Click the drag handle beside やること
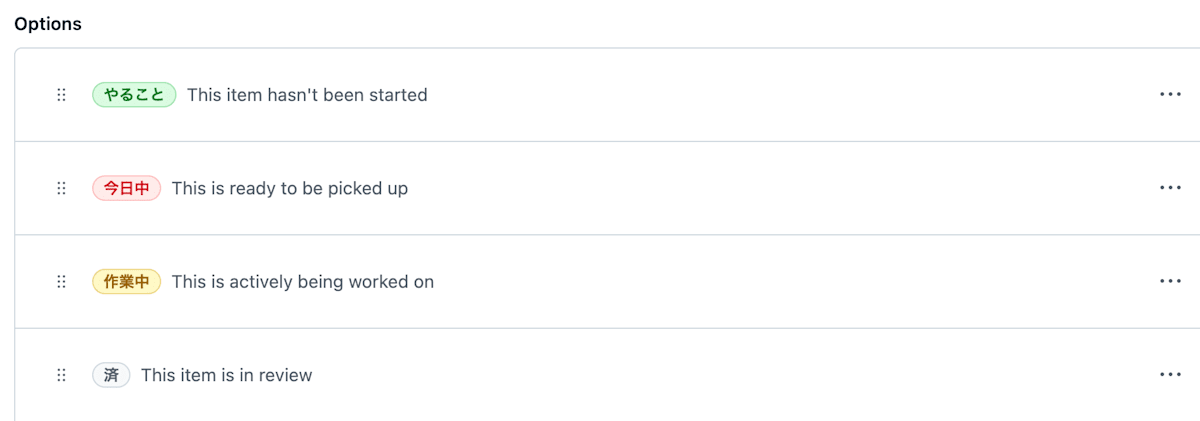Viewport: 1200px width, 421px height. click(x=61, y=95)
